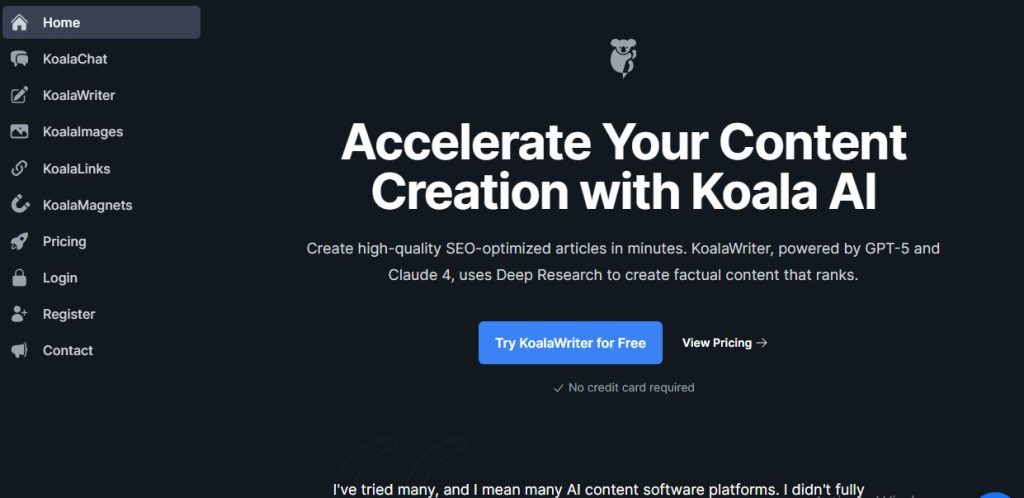
Task: Click the Register user-plus icon
Action: 20,314
